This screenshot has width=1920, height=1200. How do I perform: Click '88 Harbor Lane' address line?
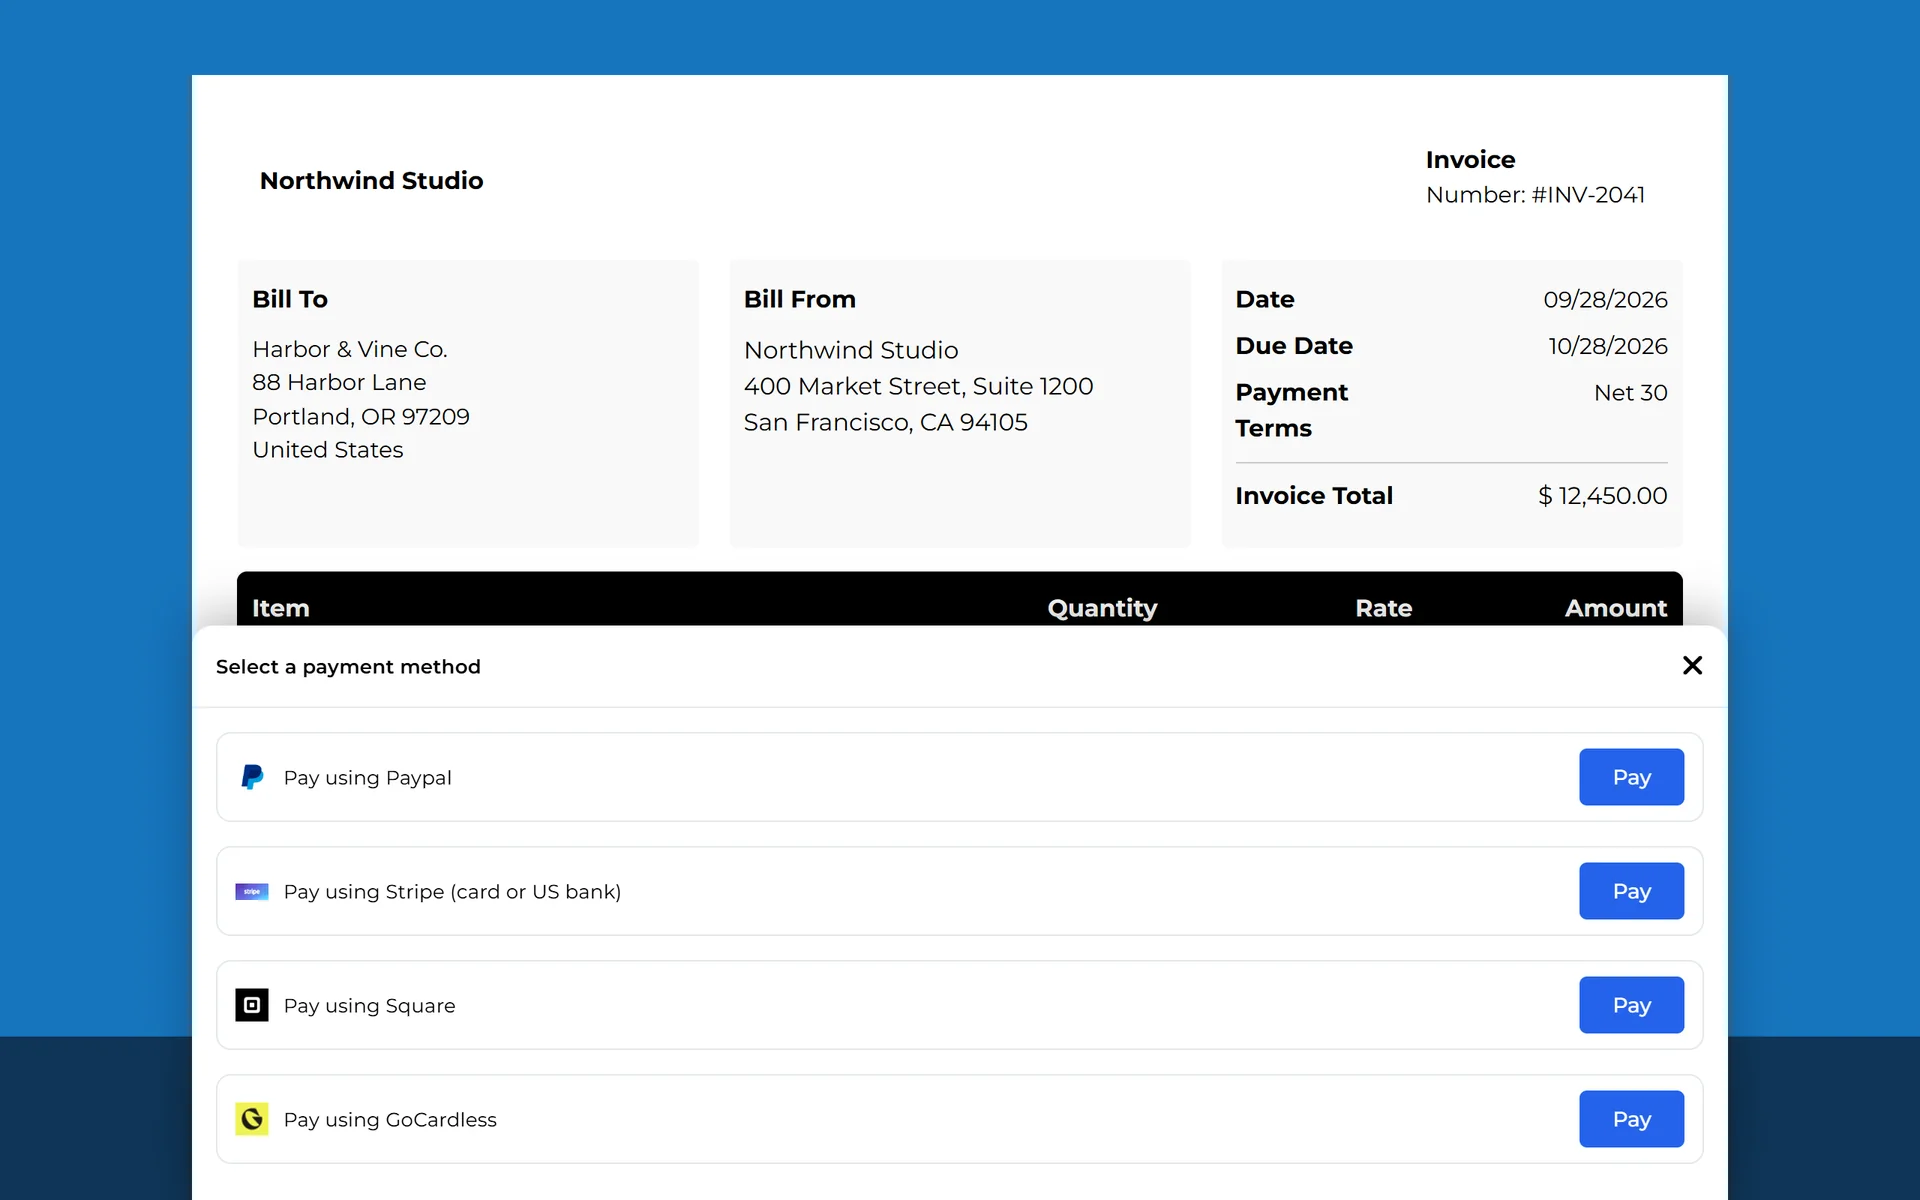(339, 382)
